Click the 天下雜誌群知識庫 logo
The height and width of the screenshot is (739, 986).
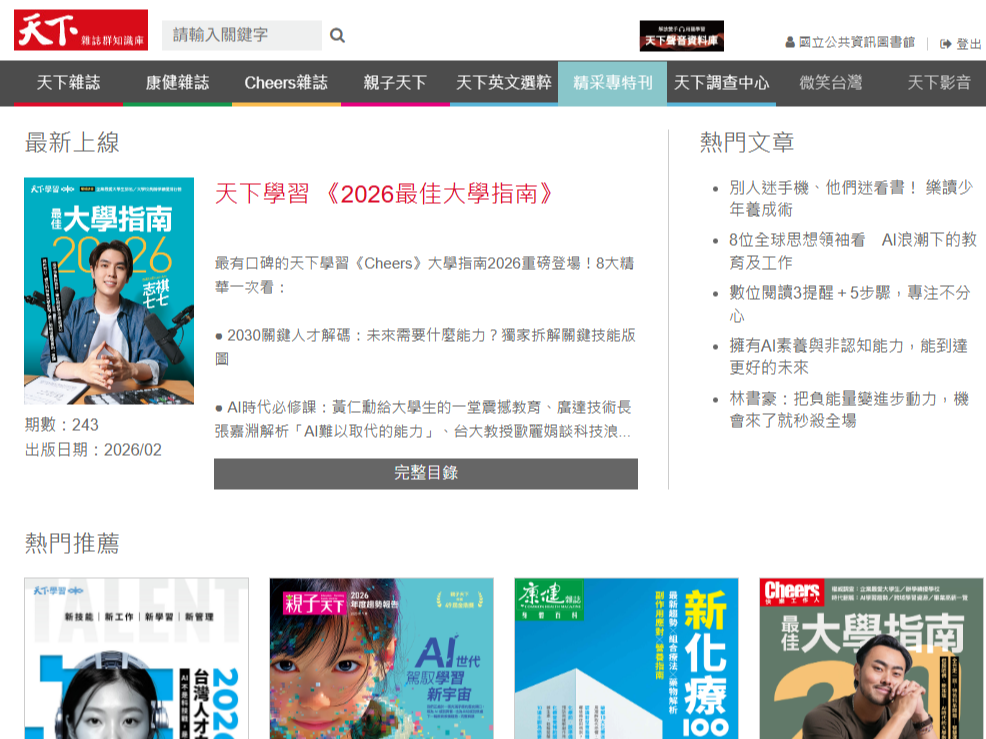[x=81, y=30]
